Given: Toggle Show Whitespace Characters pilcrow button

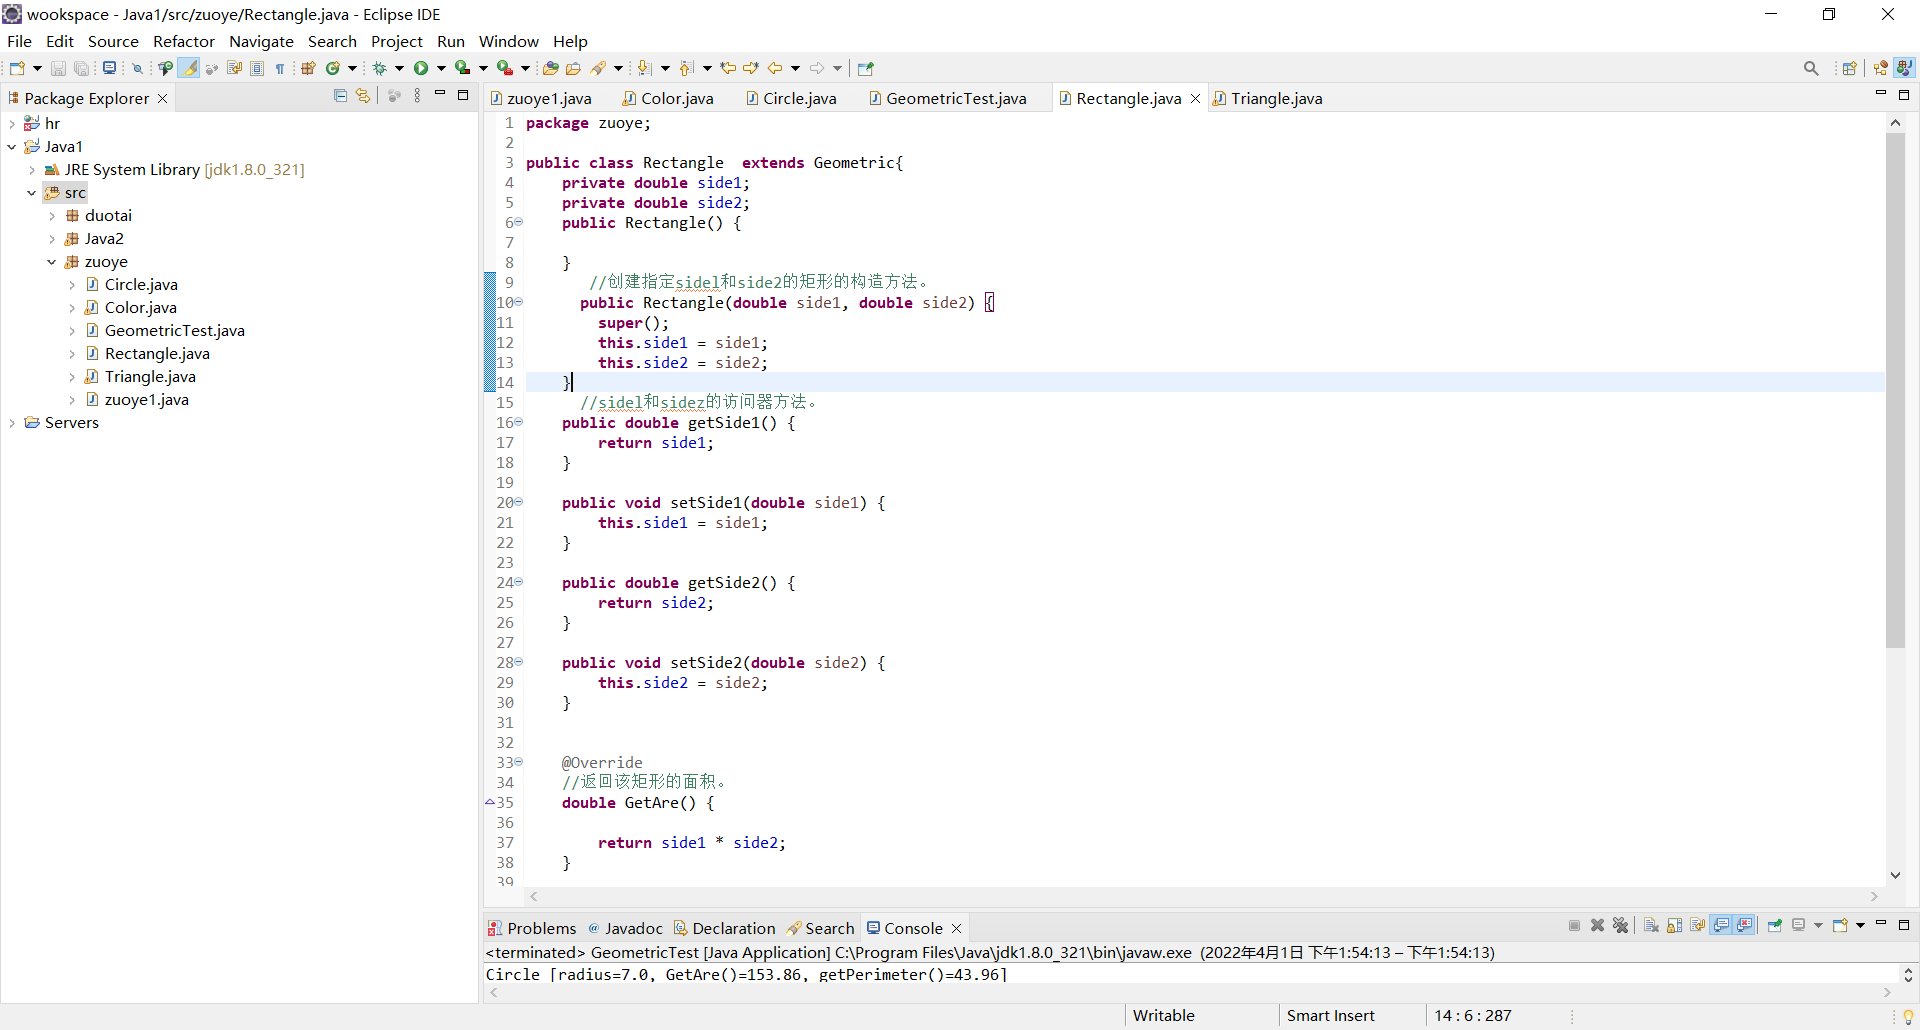Looking at the screenshot, I should 280,68.
